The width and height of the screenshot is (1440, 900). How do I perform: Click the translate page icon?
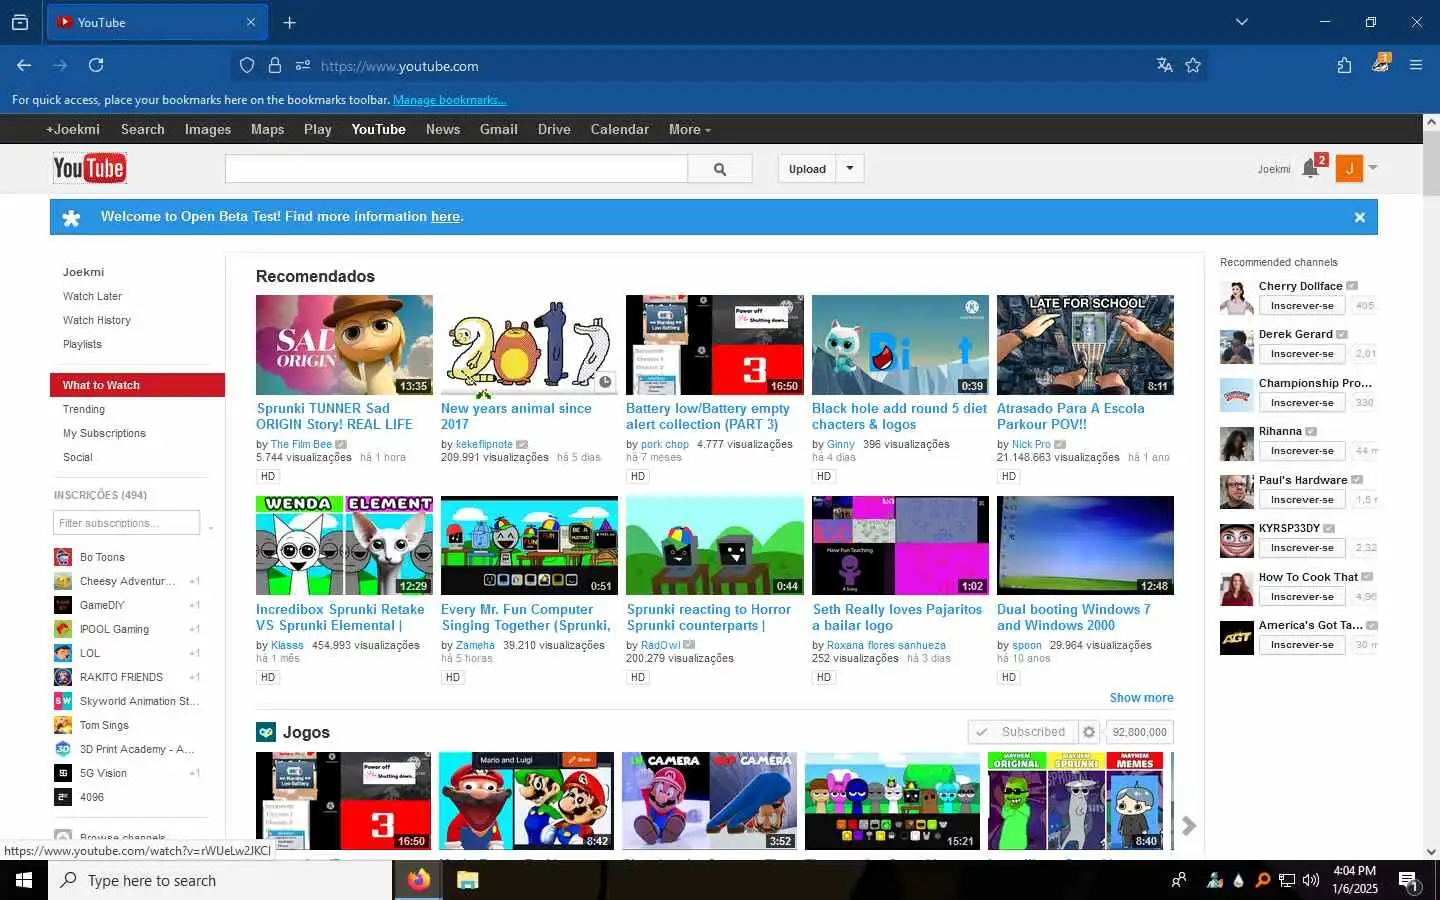point(1164,65)
